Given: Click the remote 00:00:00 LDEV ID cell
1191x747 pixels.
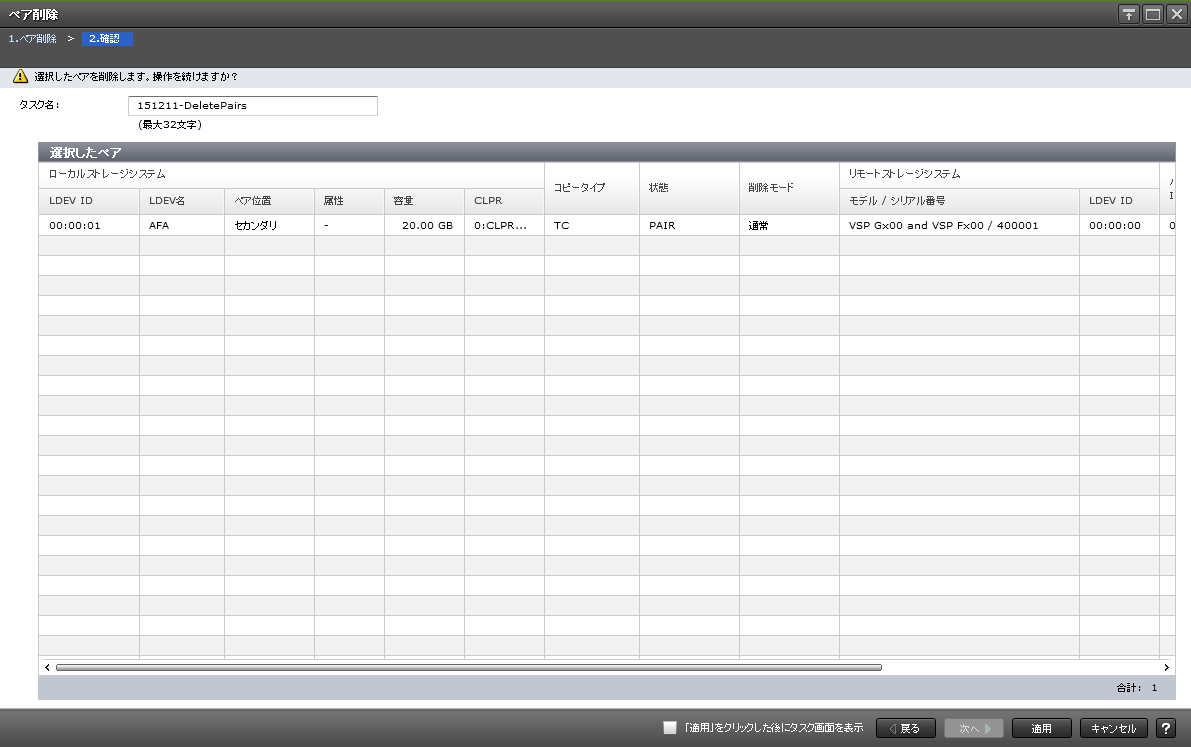Looking at the screenshot, I should pyautogui.click(x=1119, y=225).
